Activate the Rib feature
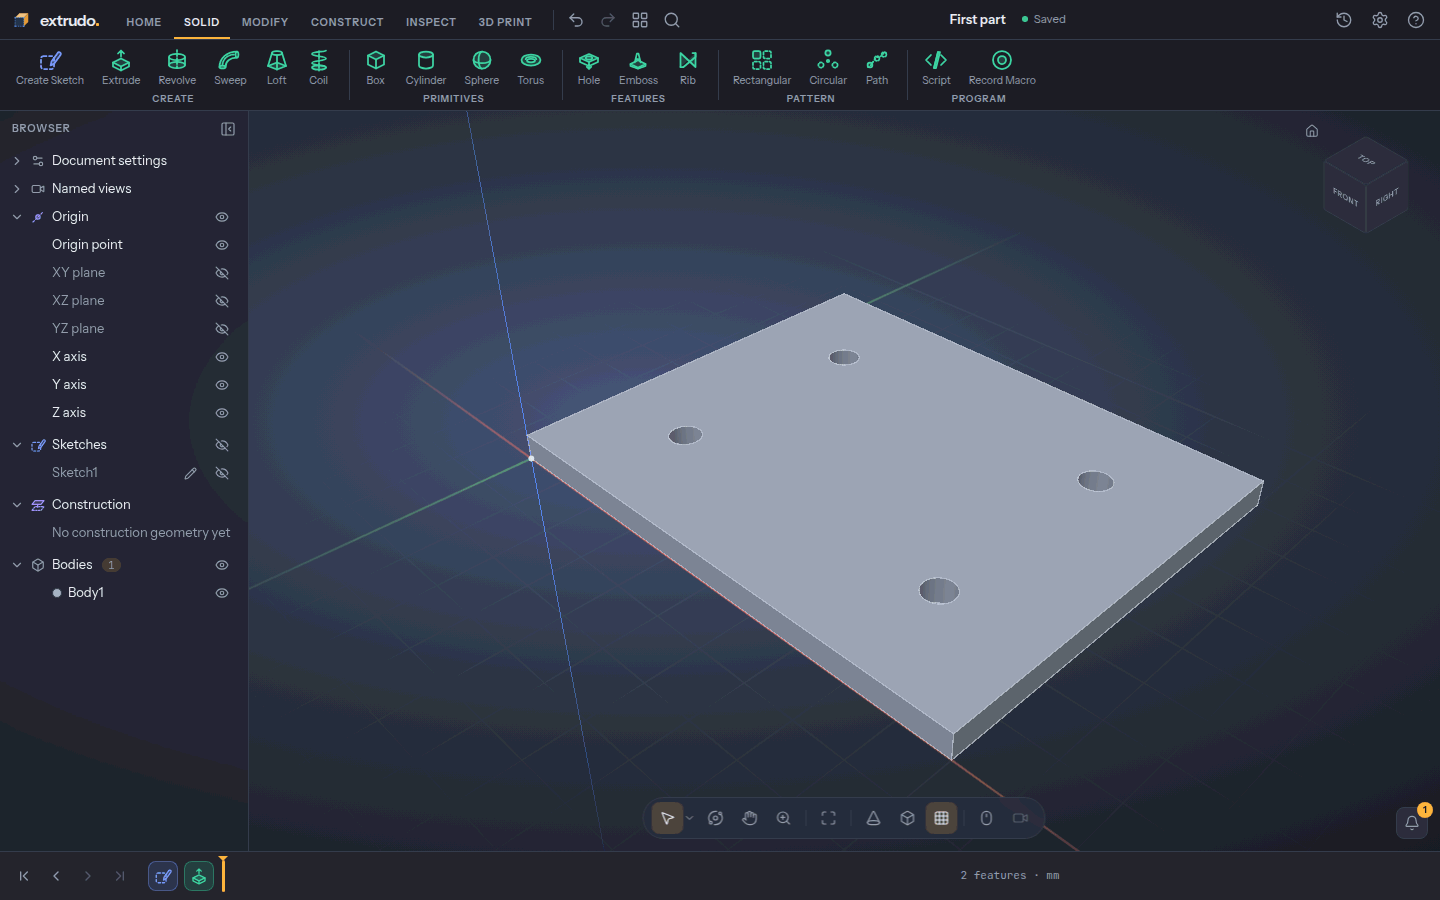This screenshot has width=1440, height=900. (x=688, y=68)
